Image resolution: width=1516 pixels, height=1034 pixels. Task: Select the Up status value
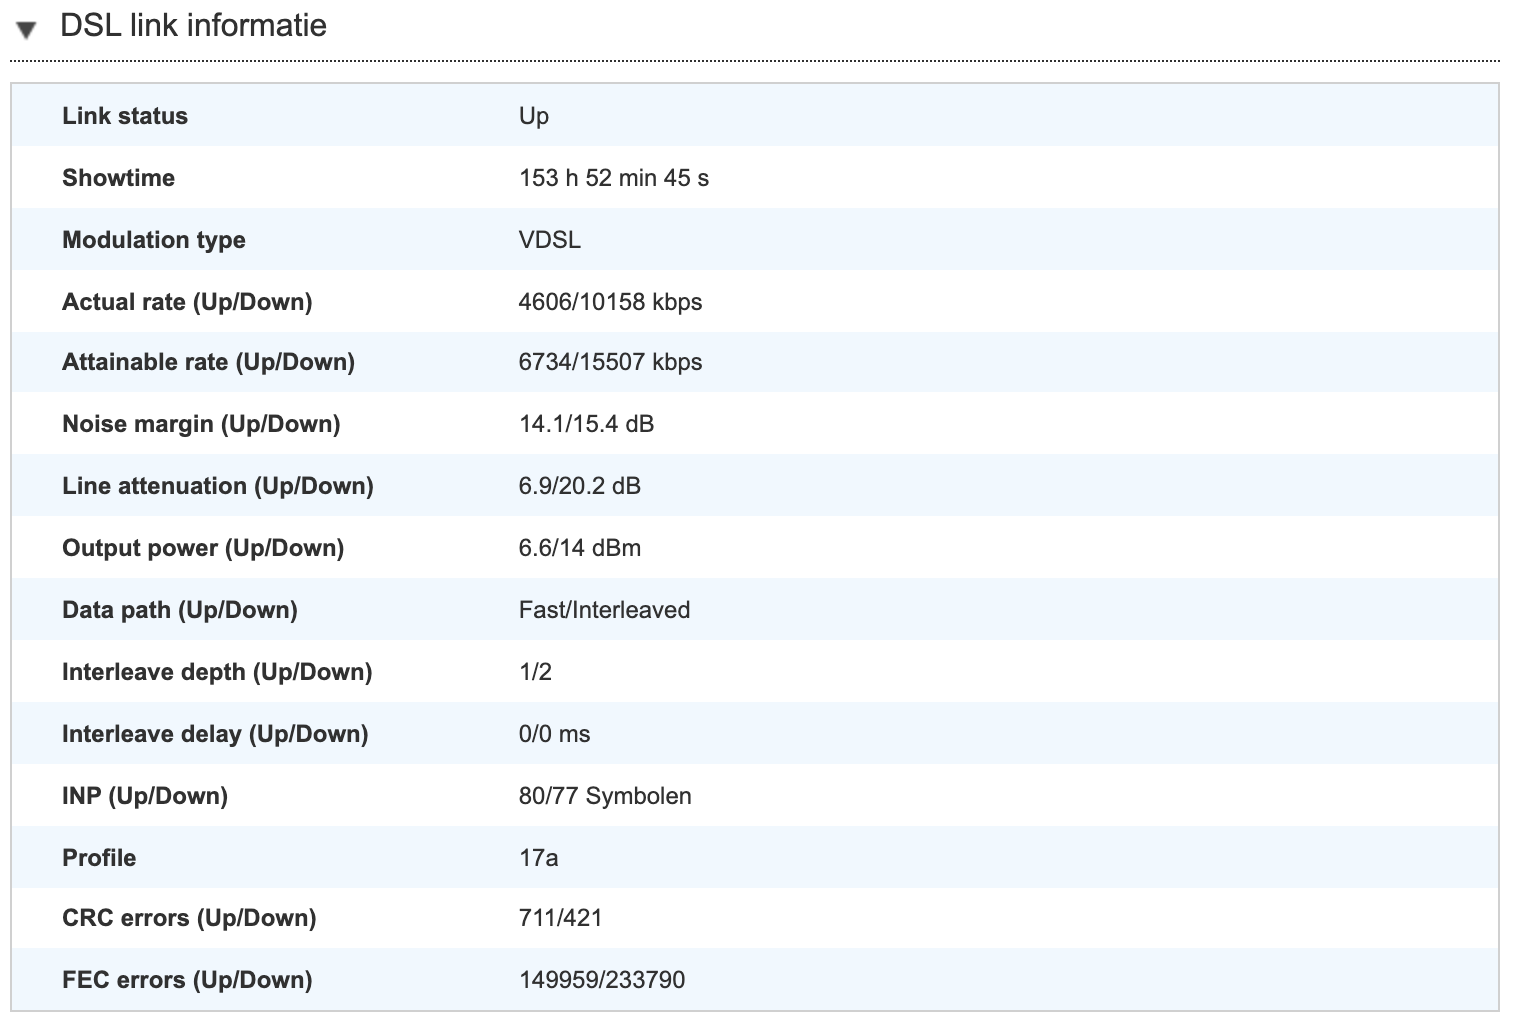click(x=533, y=116)
